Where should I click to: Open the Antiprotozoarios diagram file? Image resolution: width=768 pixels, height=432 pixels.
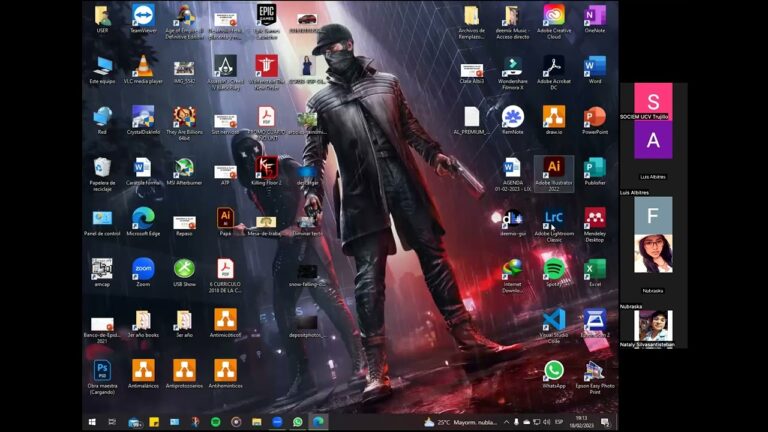point(184,374)
